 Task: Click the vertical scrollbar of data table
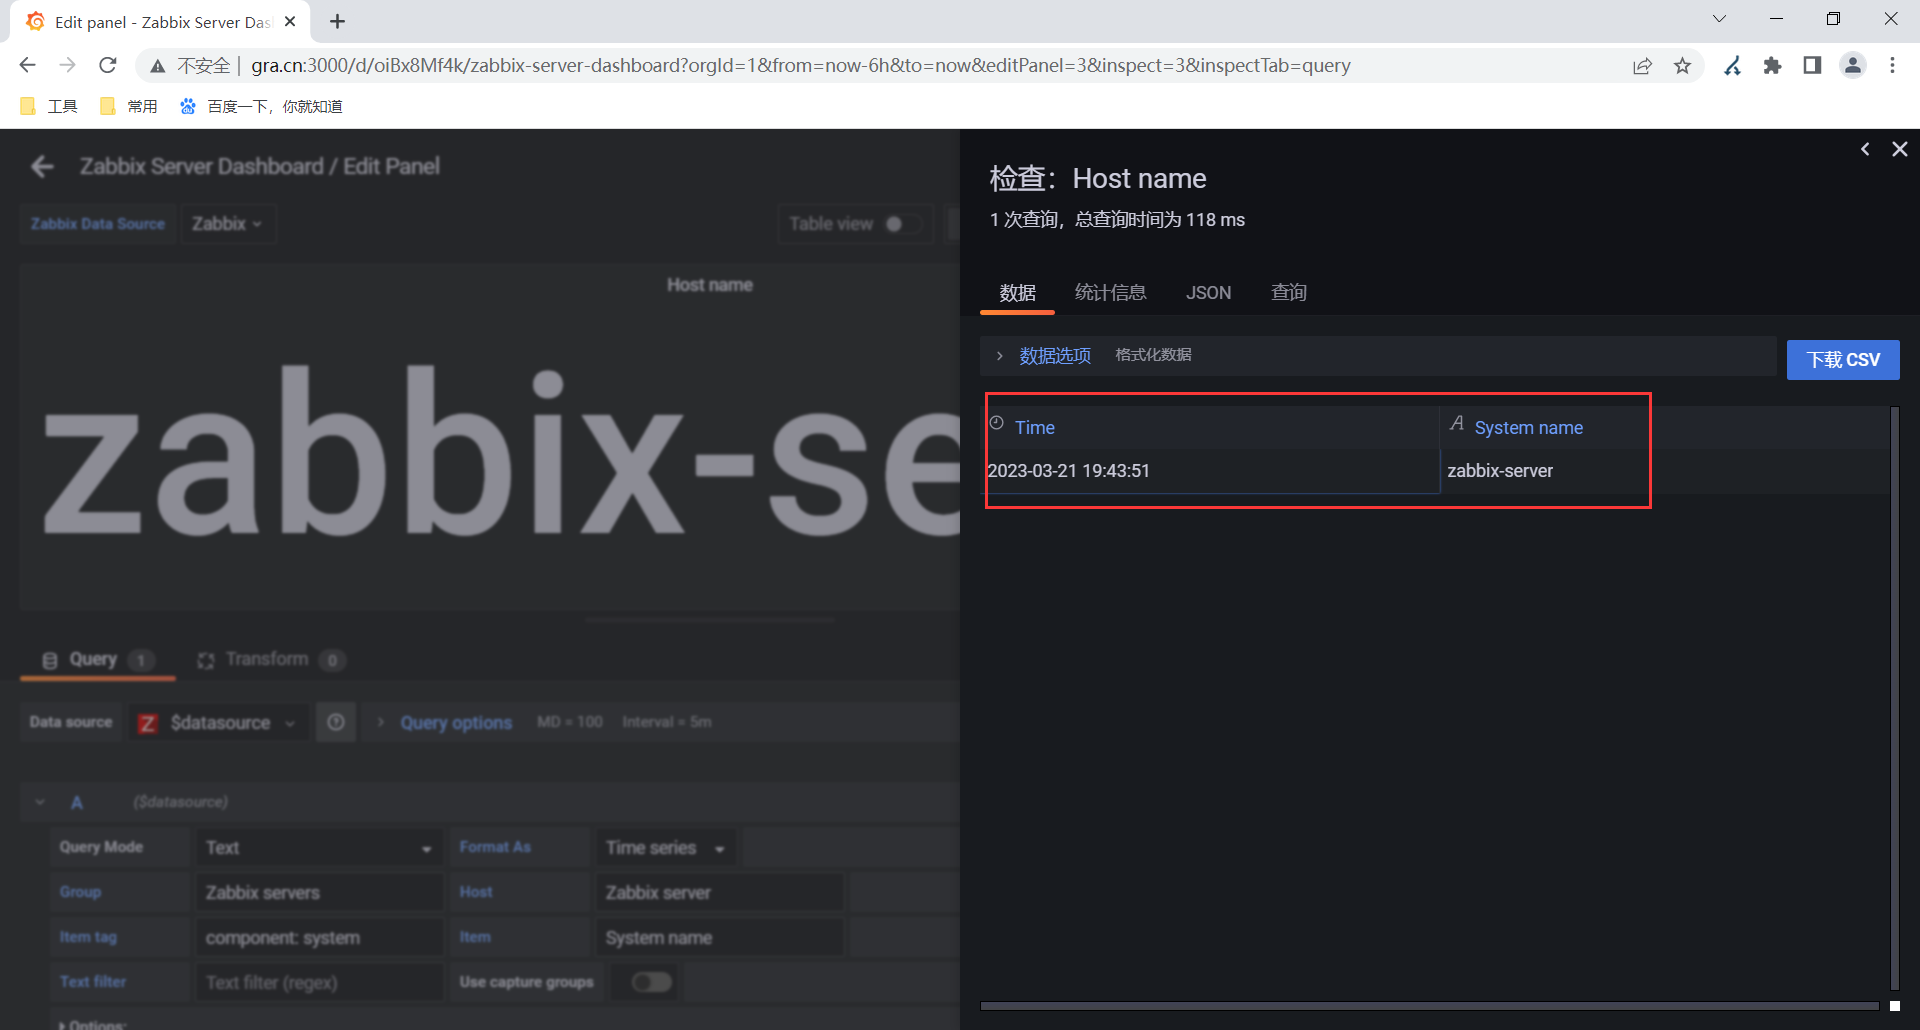(1894, 697)
